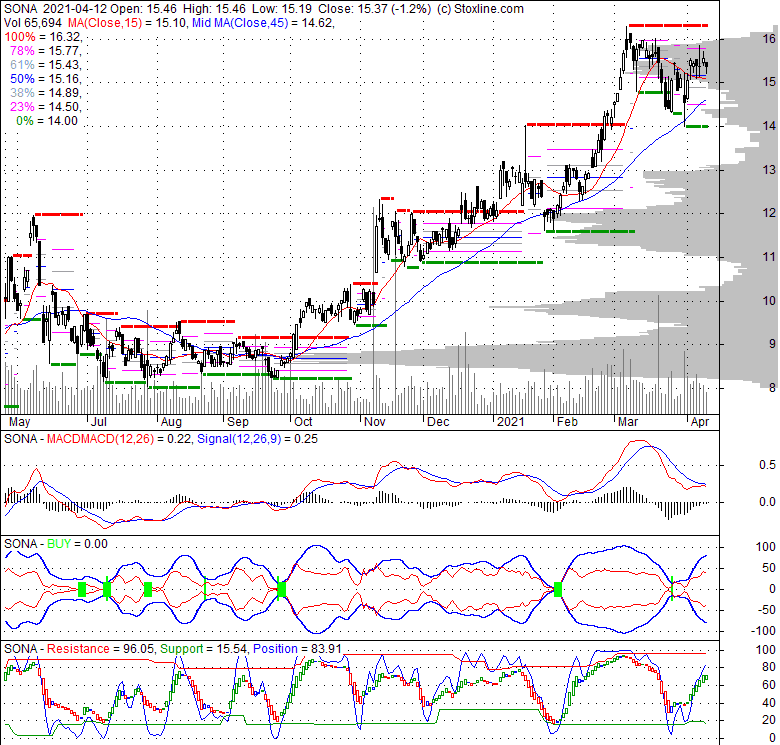The width and height of the screenshot is (780, 745).
Task: Click the 'Nov' label on time axis
Action: click(375, 422)
